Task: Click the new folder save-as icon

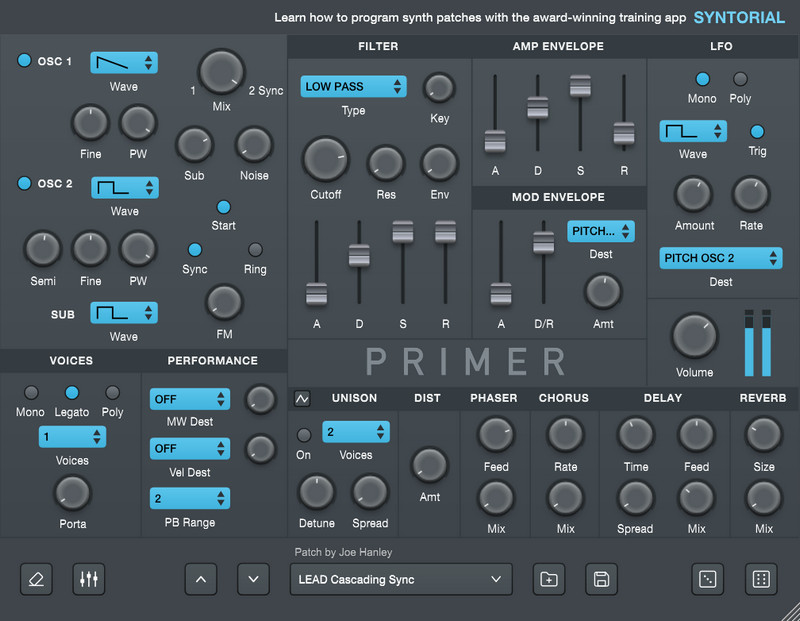Action: tap(549, 579)
